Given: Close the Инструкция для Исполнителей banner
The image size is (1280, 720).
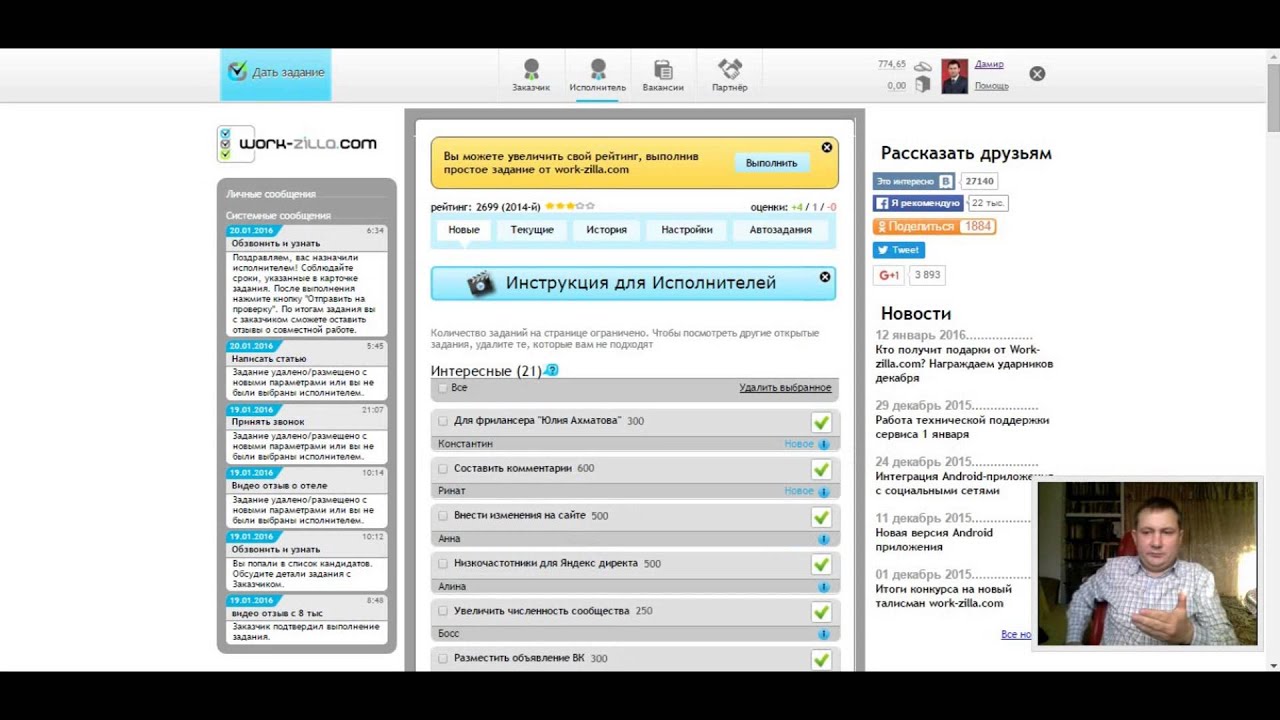Looking at the screenshot, I should (x=825, y=277).
